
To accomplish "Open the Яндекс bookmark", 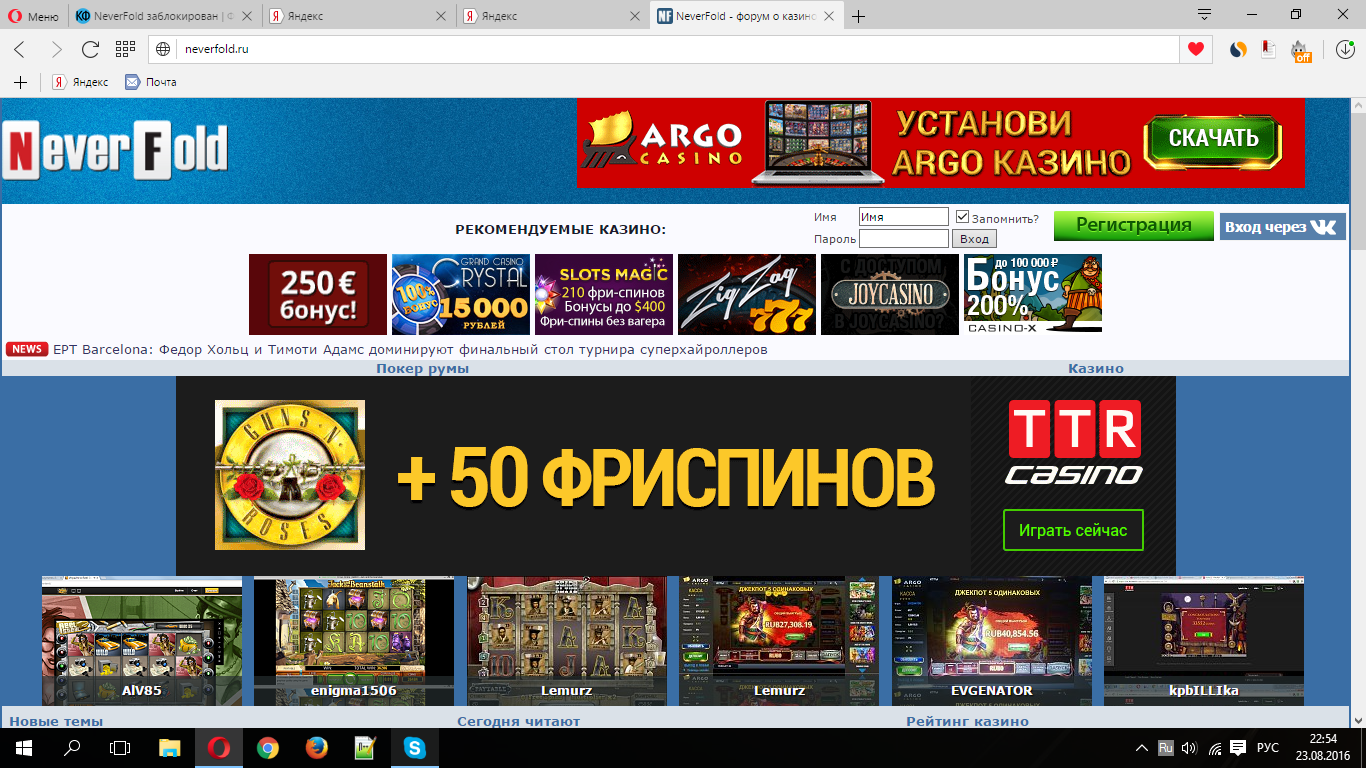I will click(81, 82).
